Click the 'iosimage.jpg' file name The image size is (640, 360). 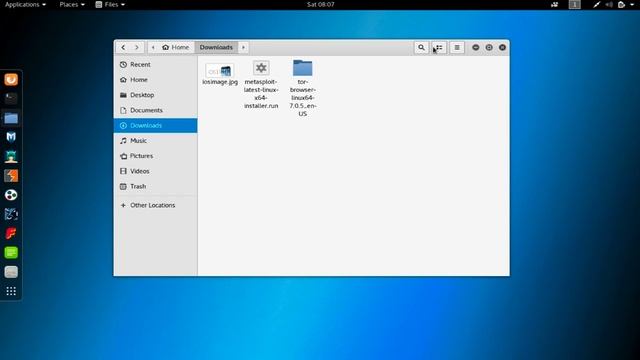click(x=220, y=82)
